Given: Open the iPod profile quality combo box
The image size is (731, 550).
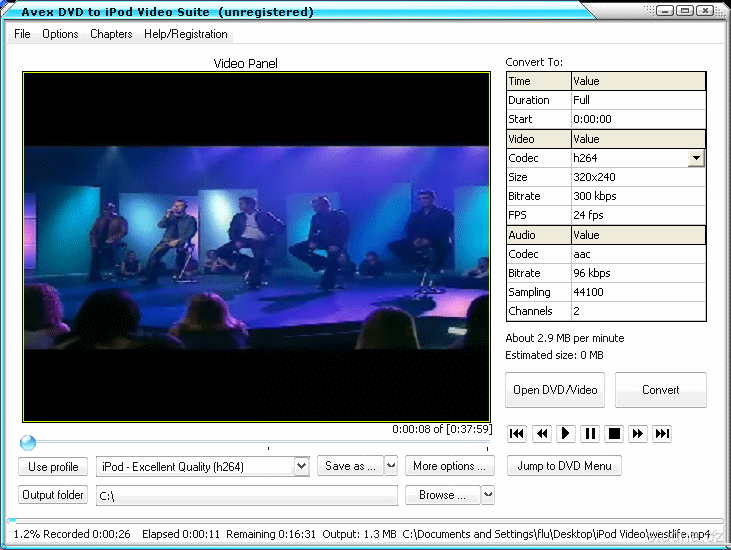Looking at the screenshot, I should (301, 466).
